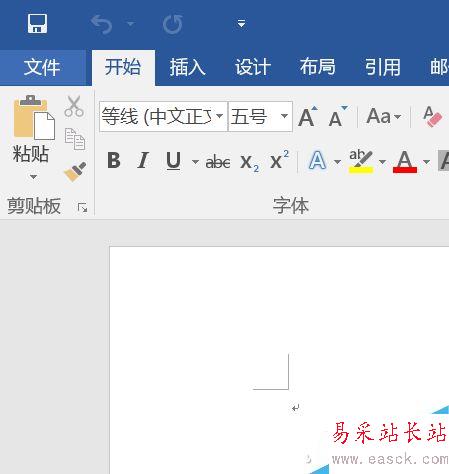Open the 剪贴板 dialog launcher
This screenshot has height=474, width=449.
(82, 208)
